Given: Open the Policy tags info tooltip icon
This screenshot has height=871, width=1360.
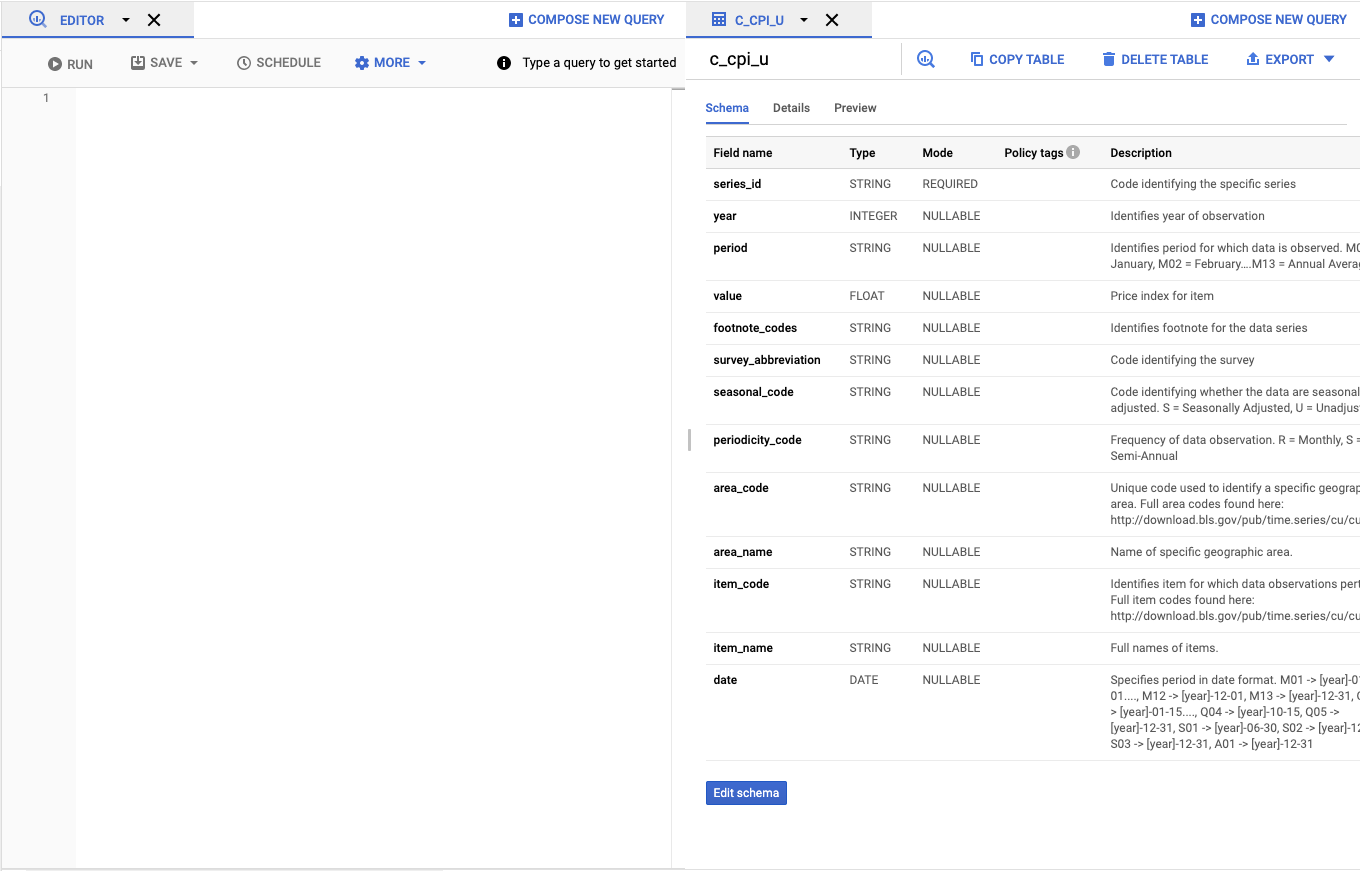Looking at the screenshot, I should pyautogui.click(x=1072, y=152).
